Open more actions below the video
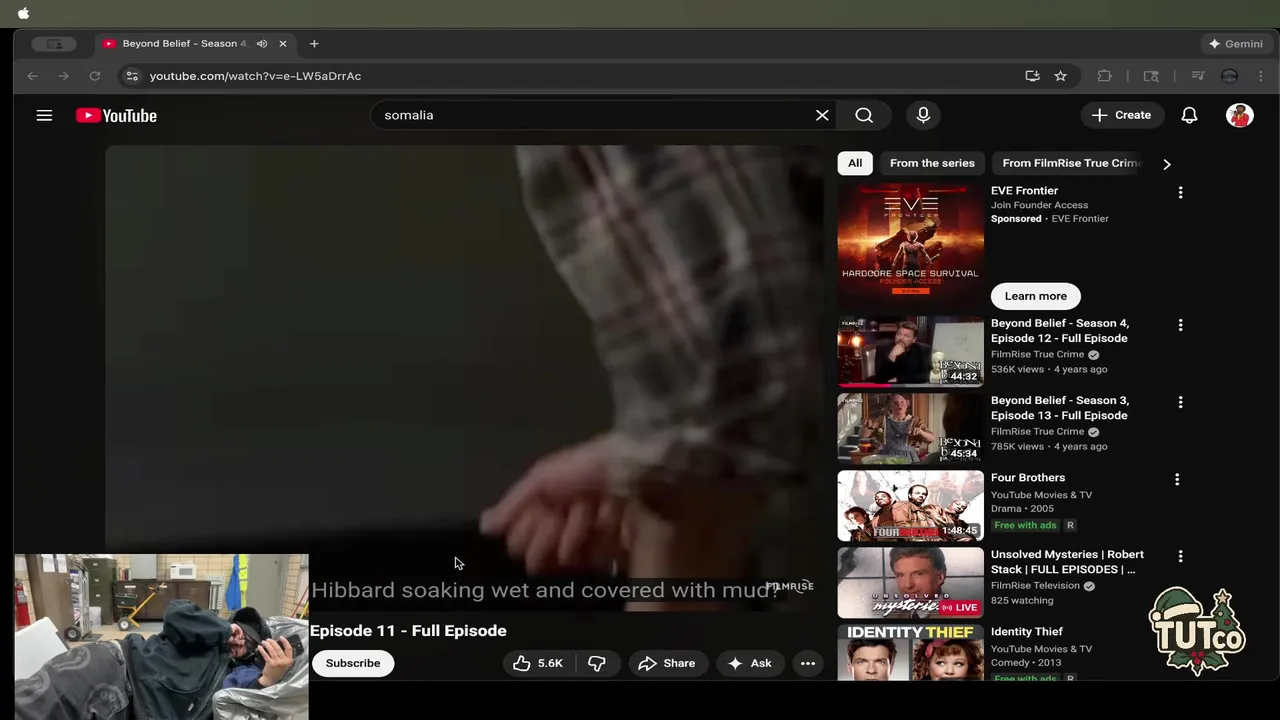 (808, 663)
